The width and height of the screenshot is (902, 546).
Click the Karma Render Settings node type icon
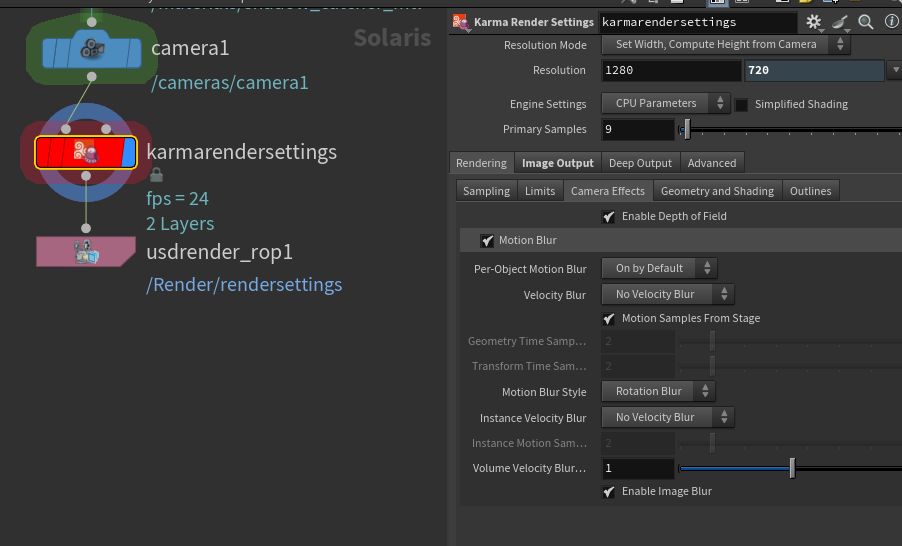461,22
